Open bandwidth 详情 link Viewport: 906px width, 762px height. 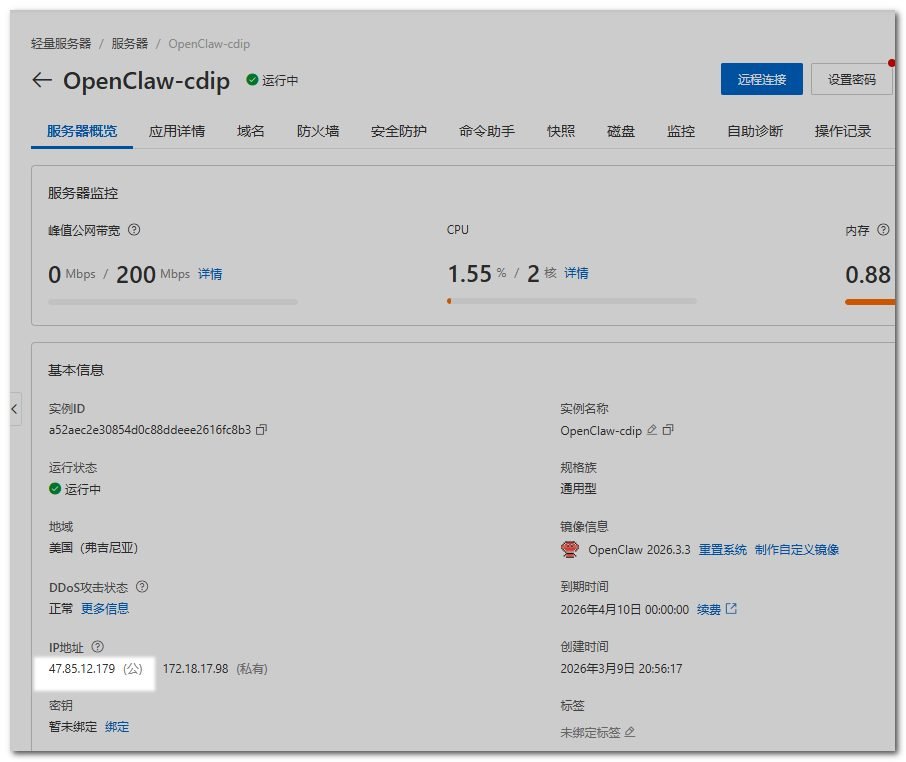coord(210,274)
